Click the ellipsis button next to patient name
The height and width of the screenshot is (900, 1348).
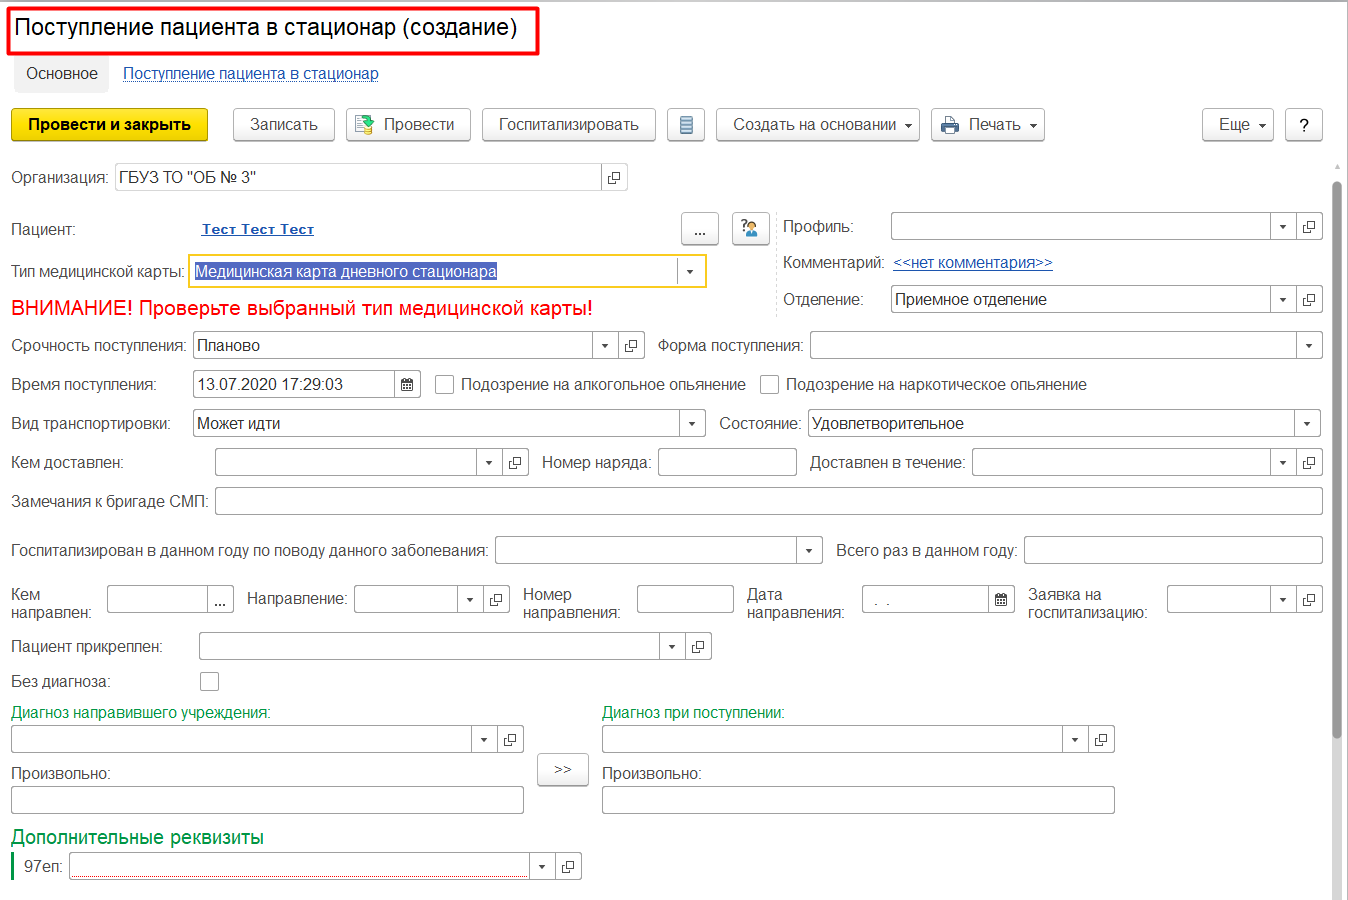[700, 229]
